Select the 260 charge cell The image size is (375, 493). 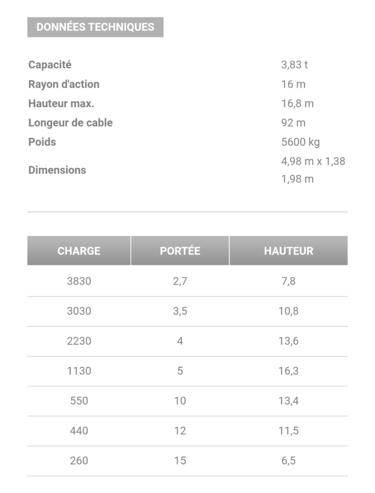79,461
